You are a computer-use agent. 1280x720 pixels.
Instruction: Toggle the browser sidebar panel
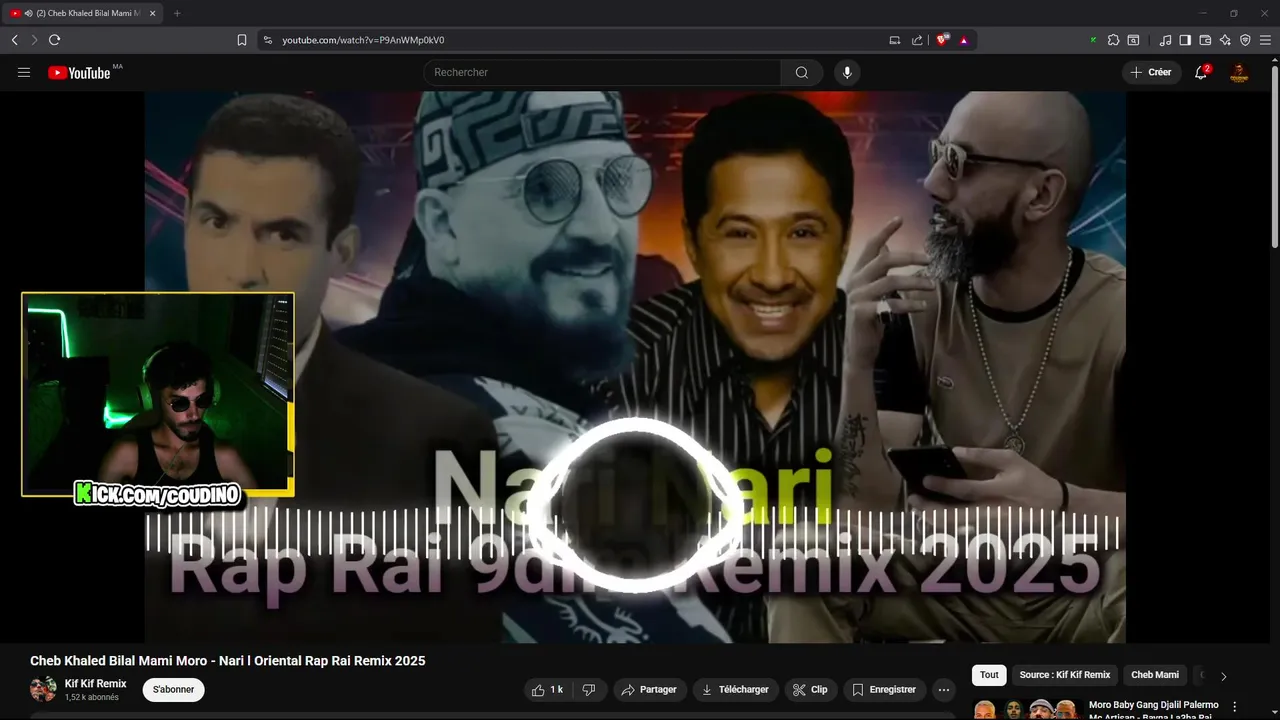click(x=1185, y=40)
